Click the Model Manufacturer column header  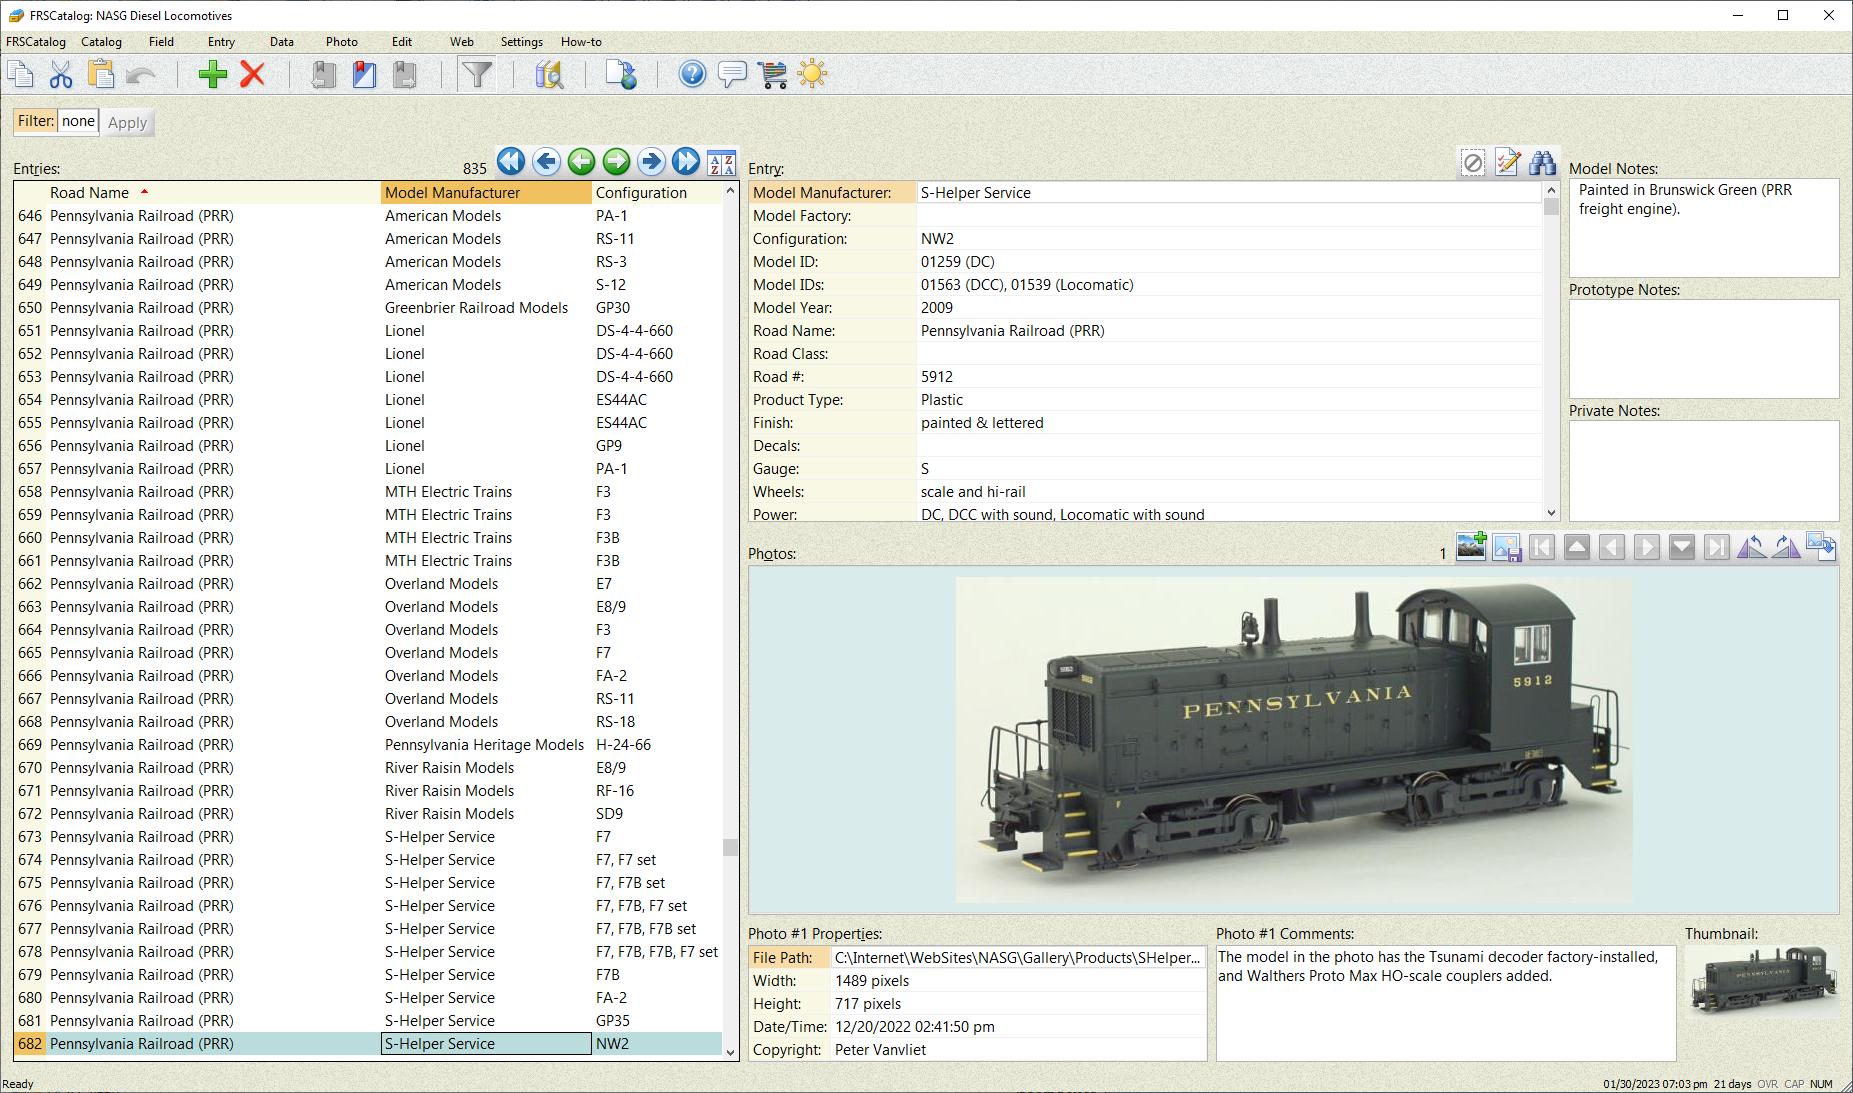pos(486,192)
